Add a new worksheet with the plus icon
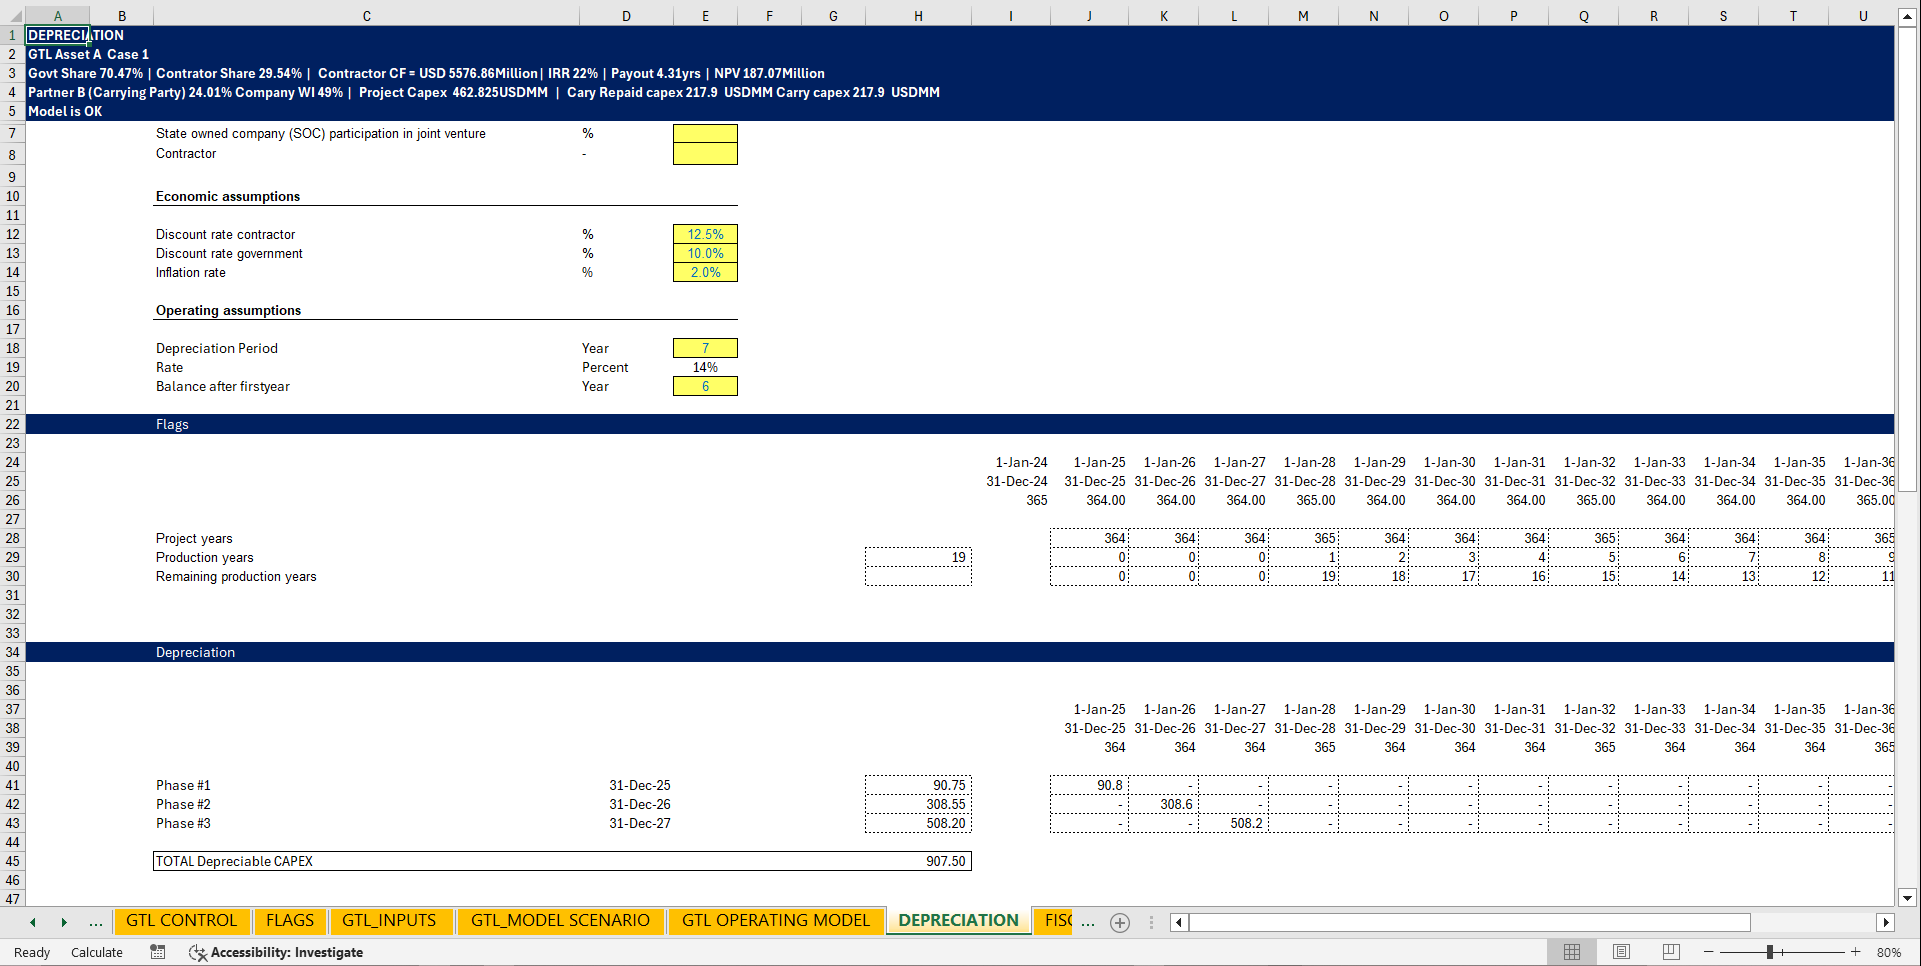1921x966 pixels. (1119, 922)
